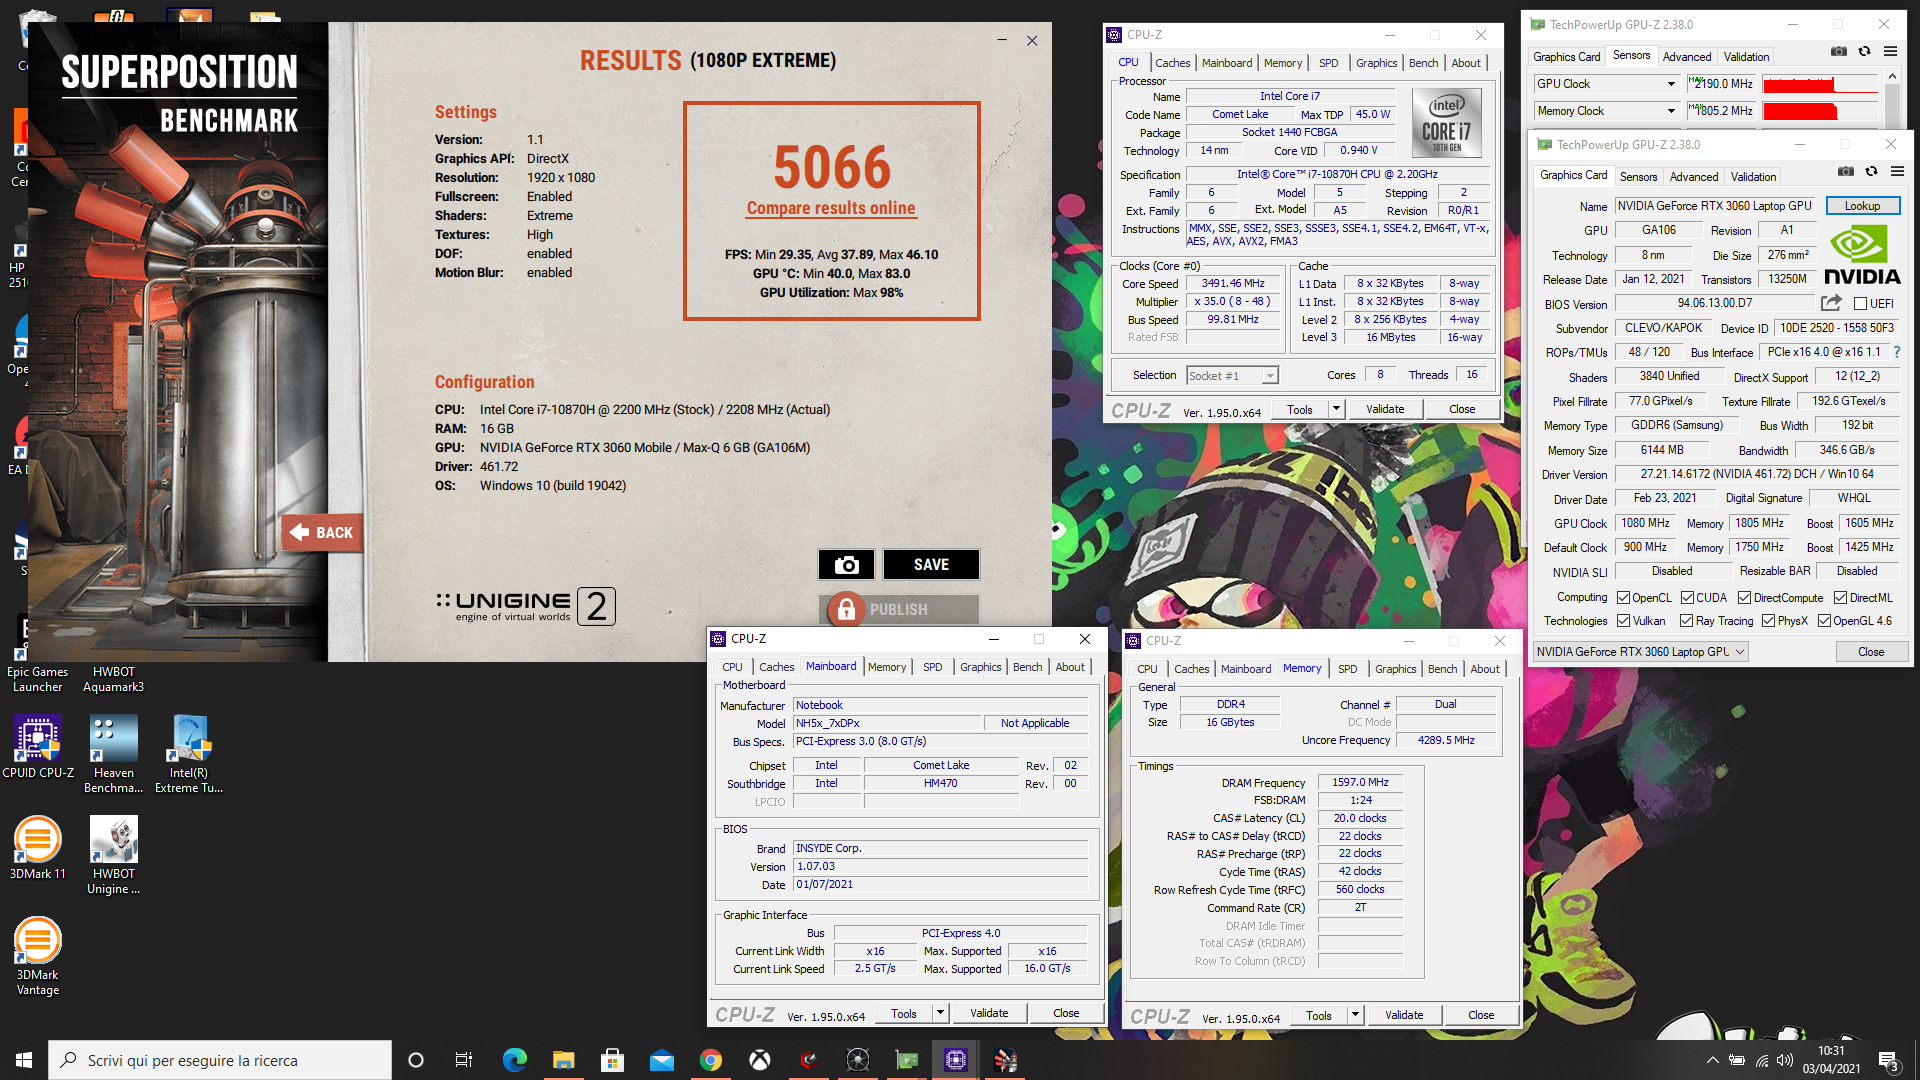Screen dimensions: 1920x1080
Task: Expand Tools dropdown arrow in CPU-Z CPU window
Action: coord(1336,409)
